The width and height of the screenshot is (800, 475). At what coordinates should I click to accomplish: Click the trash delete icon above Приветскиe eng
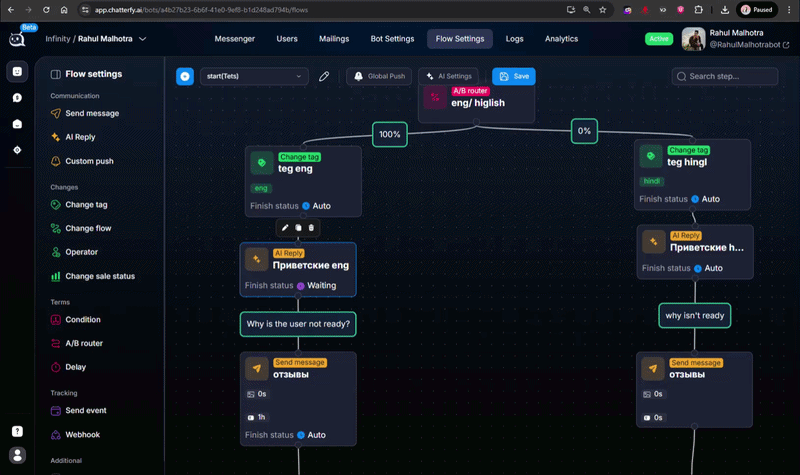311,228
